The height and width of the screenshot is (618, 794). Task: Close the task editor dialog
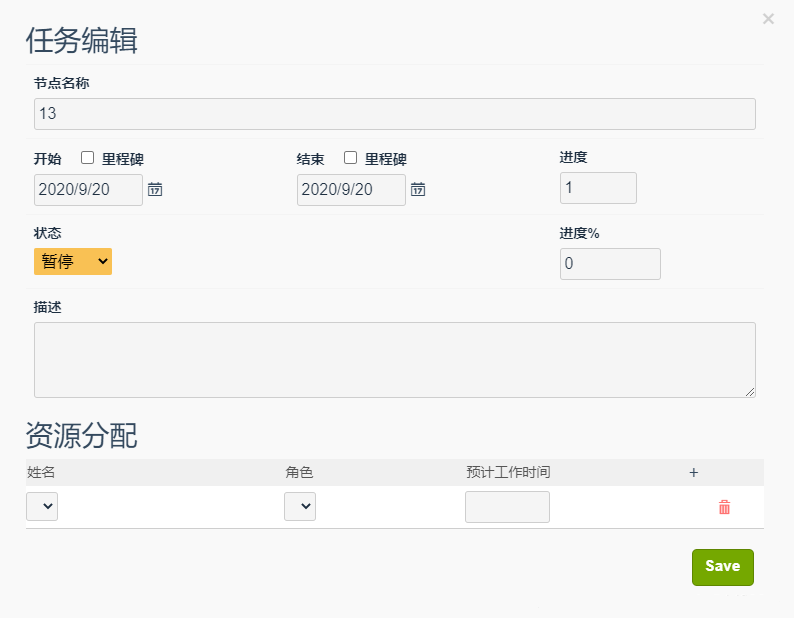tap(768, 18)
